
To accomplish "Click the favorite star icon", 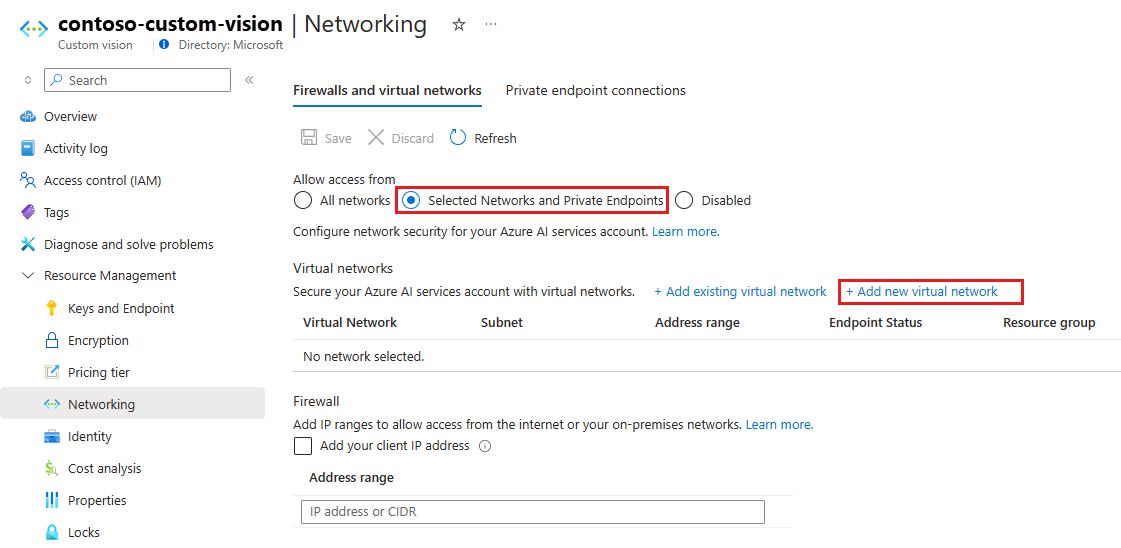I will coord(459,24).
